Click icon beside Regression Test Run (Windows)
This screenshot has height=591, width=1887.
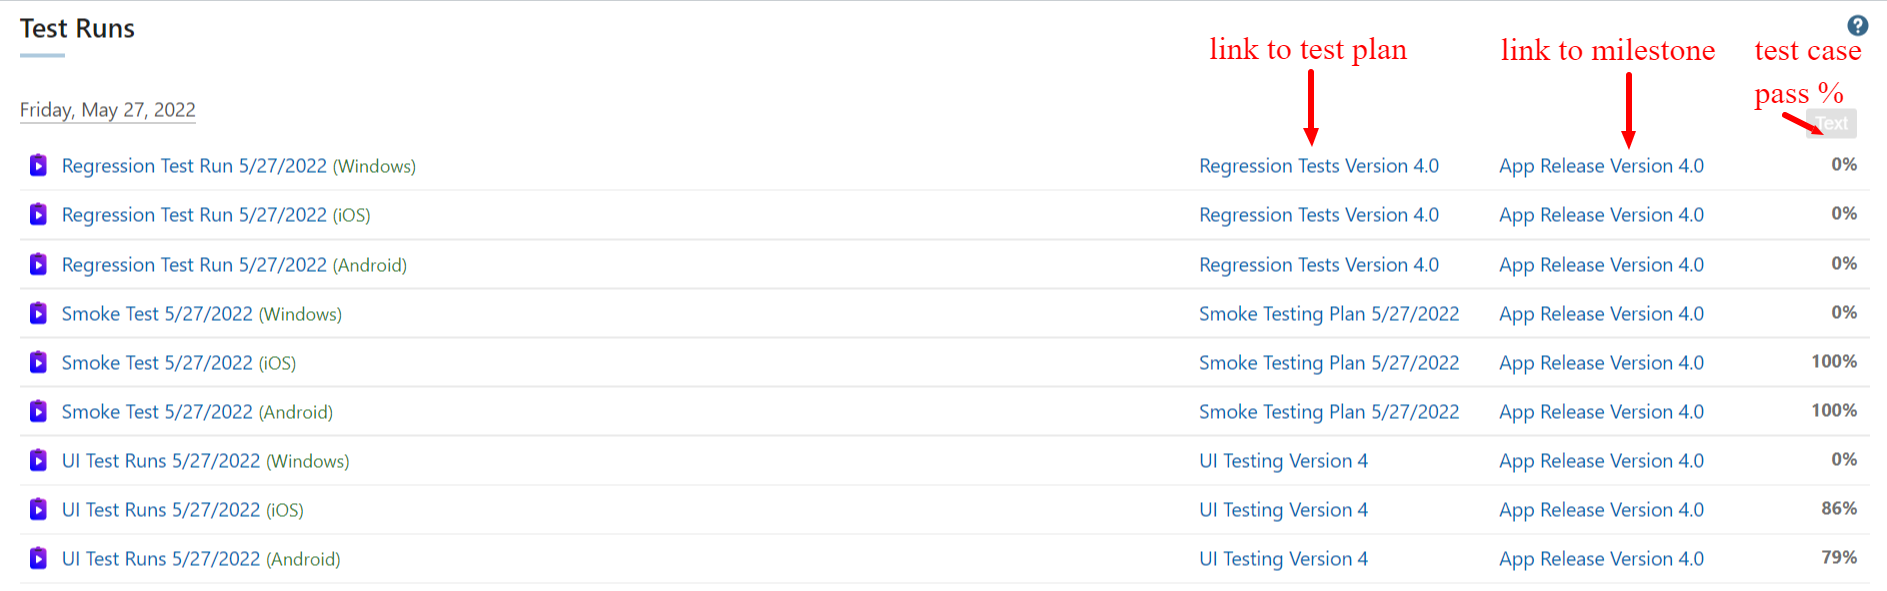pyautogui.click(x=38, y=165)
